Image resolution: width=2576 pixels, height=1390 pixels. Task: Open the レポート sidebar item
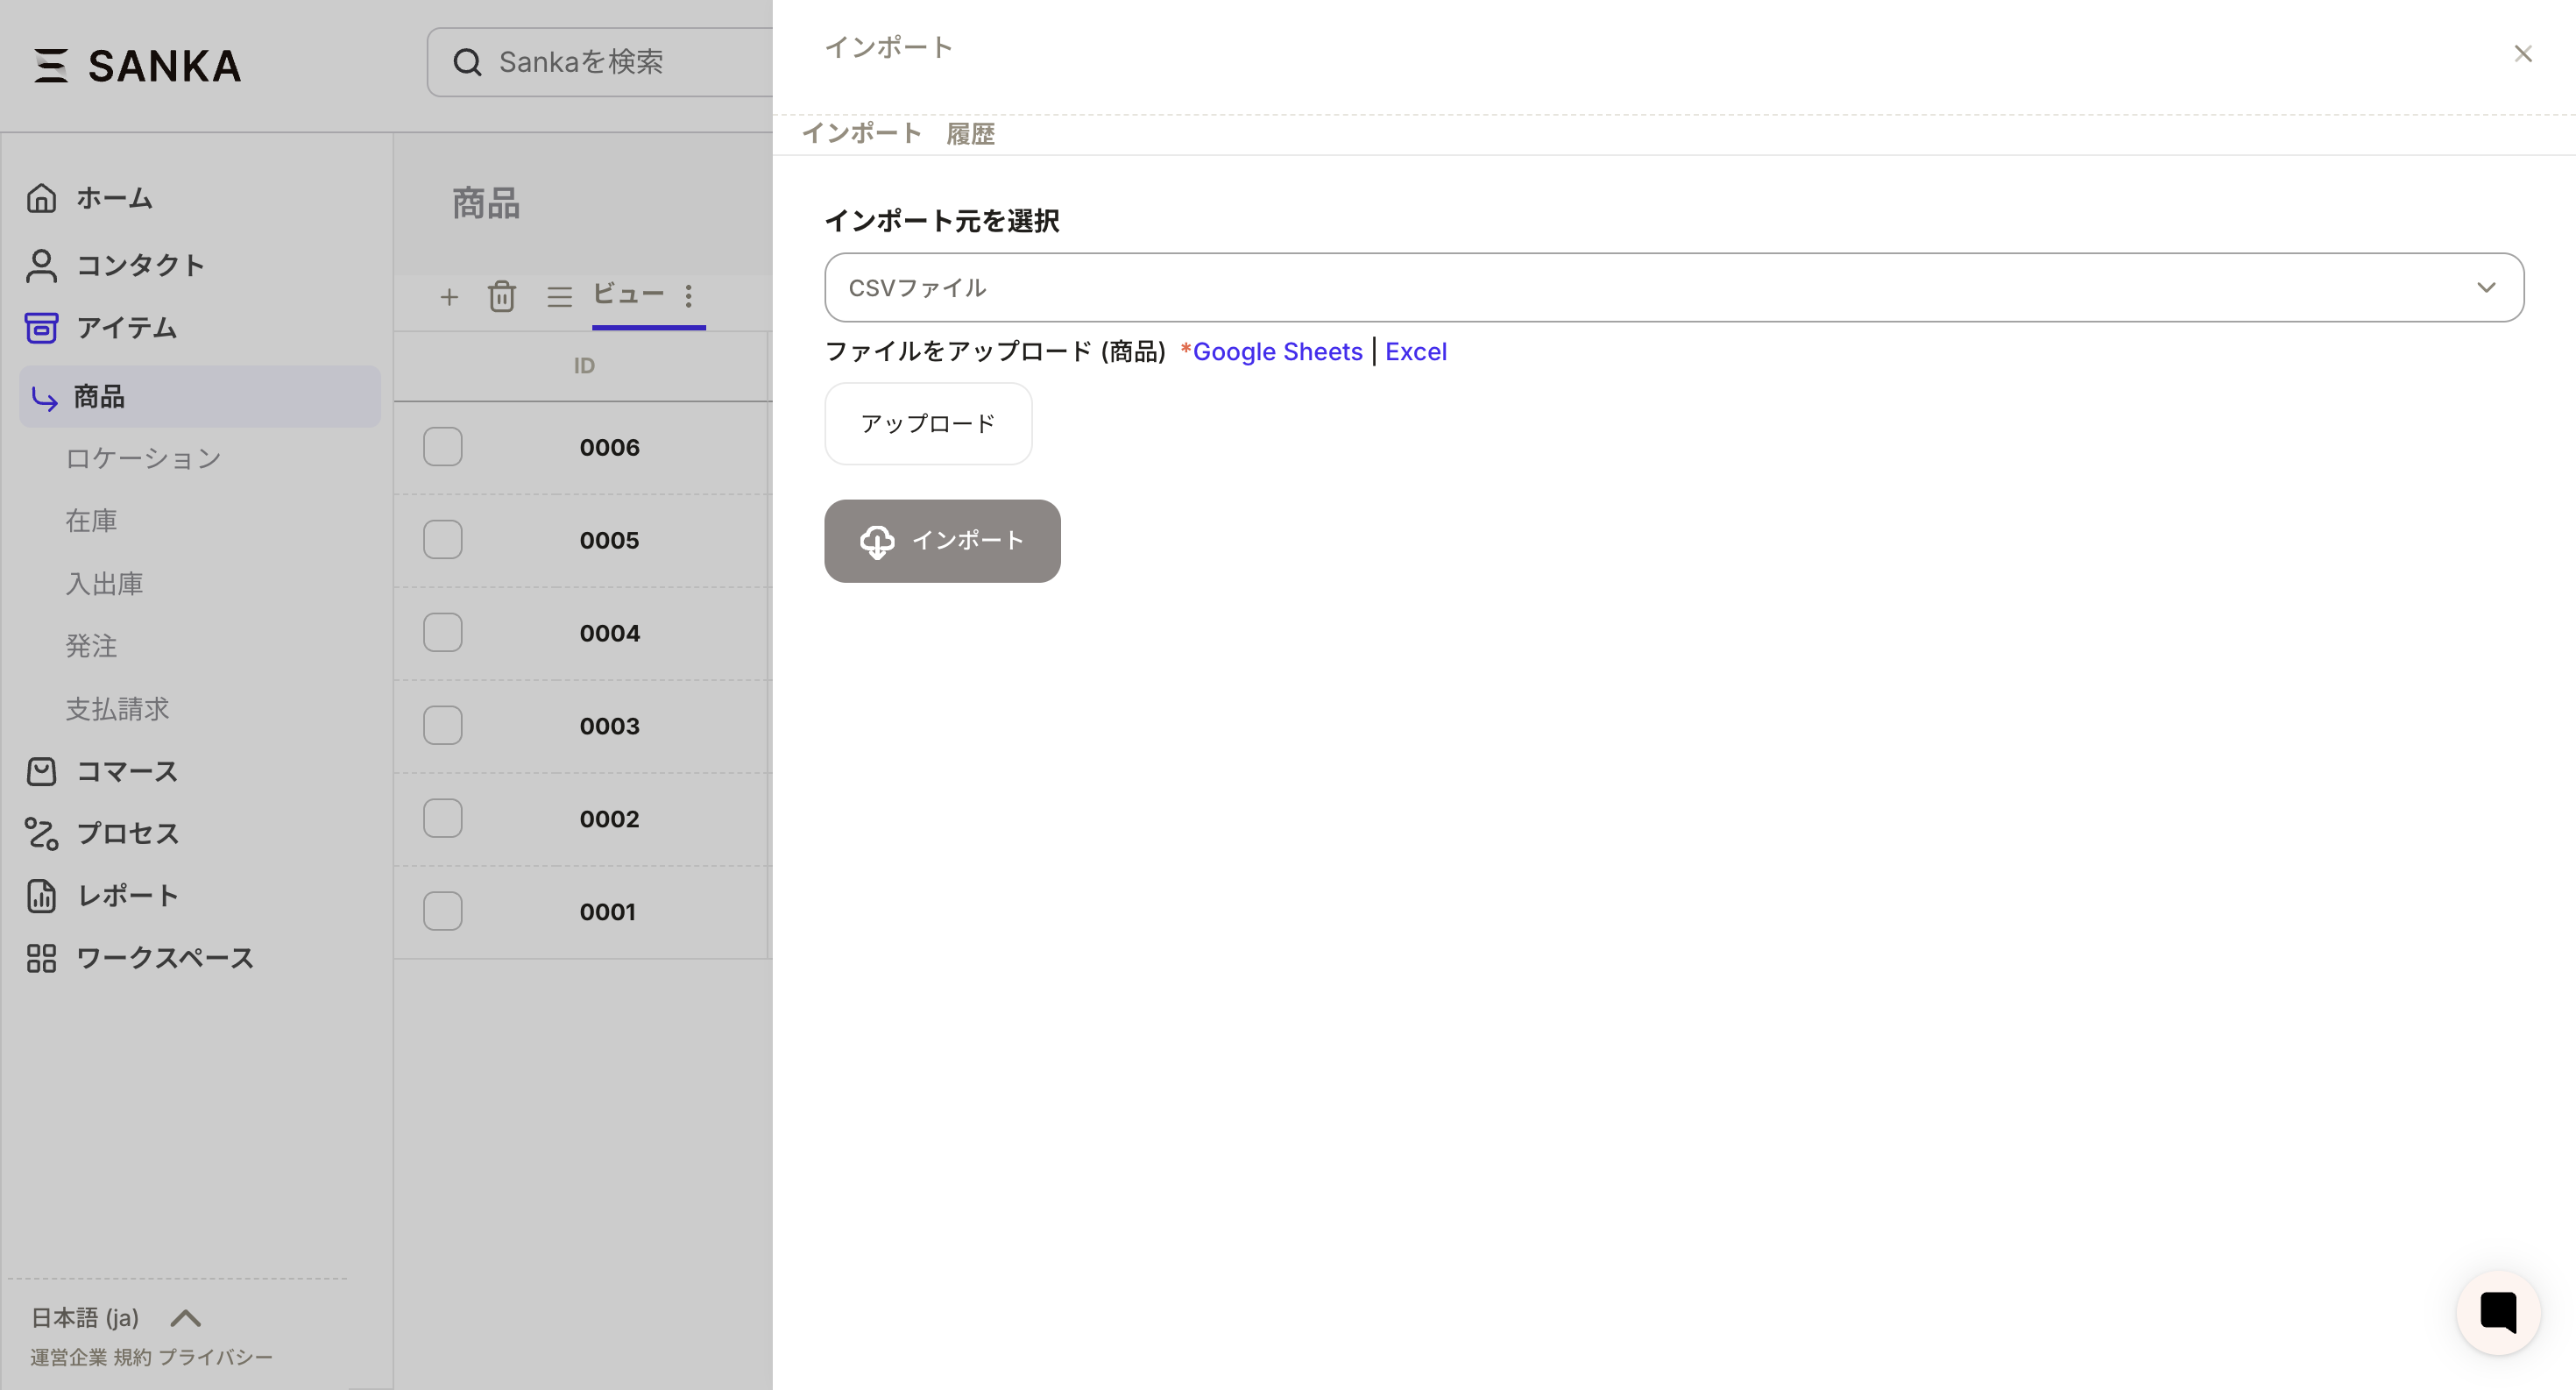pyautogui.click(x=128, y=895)
